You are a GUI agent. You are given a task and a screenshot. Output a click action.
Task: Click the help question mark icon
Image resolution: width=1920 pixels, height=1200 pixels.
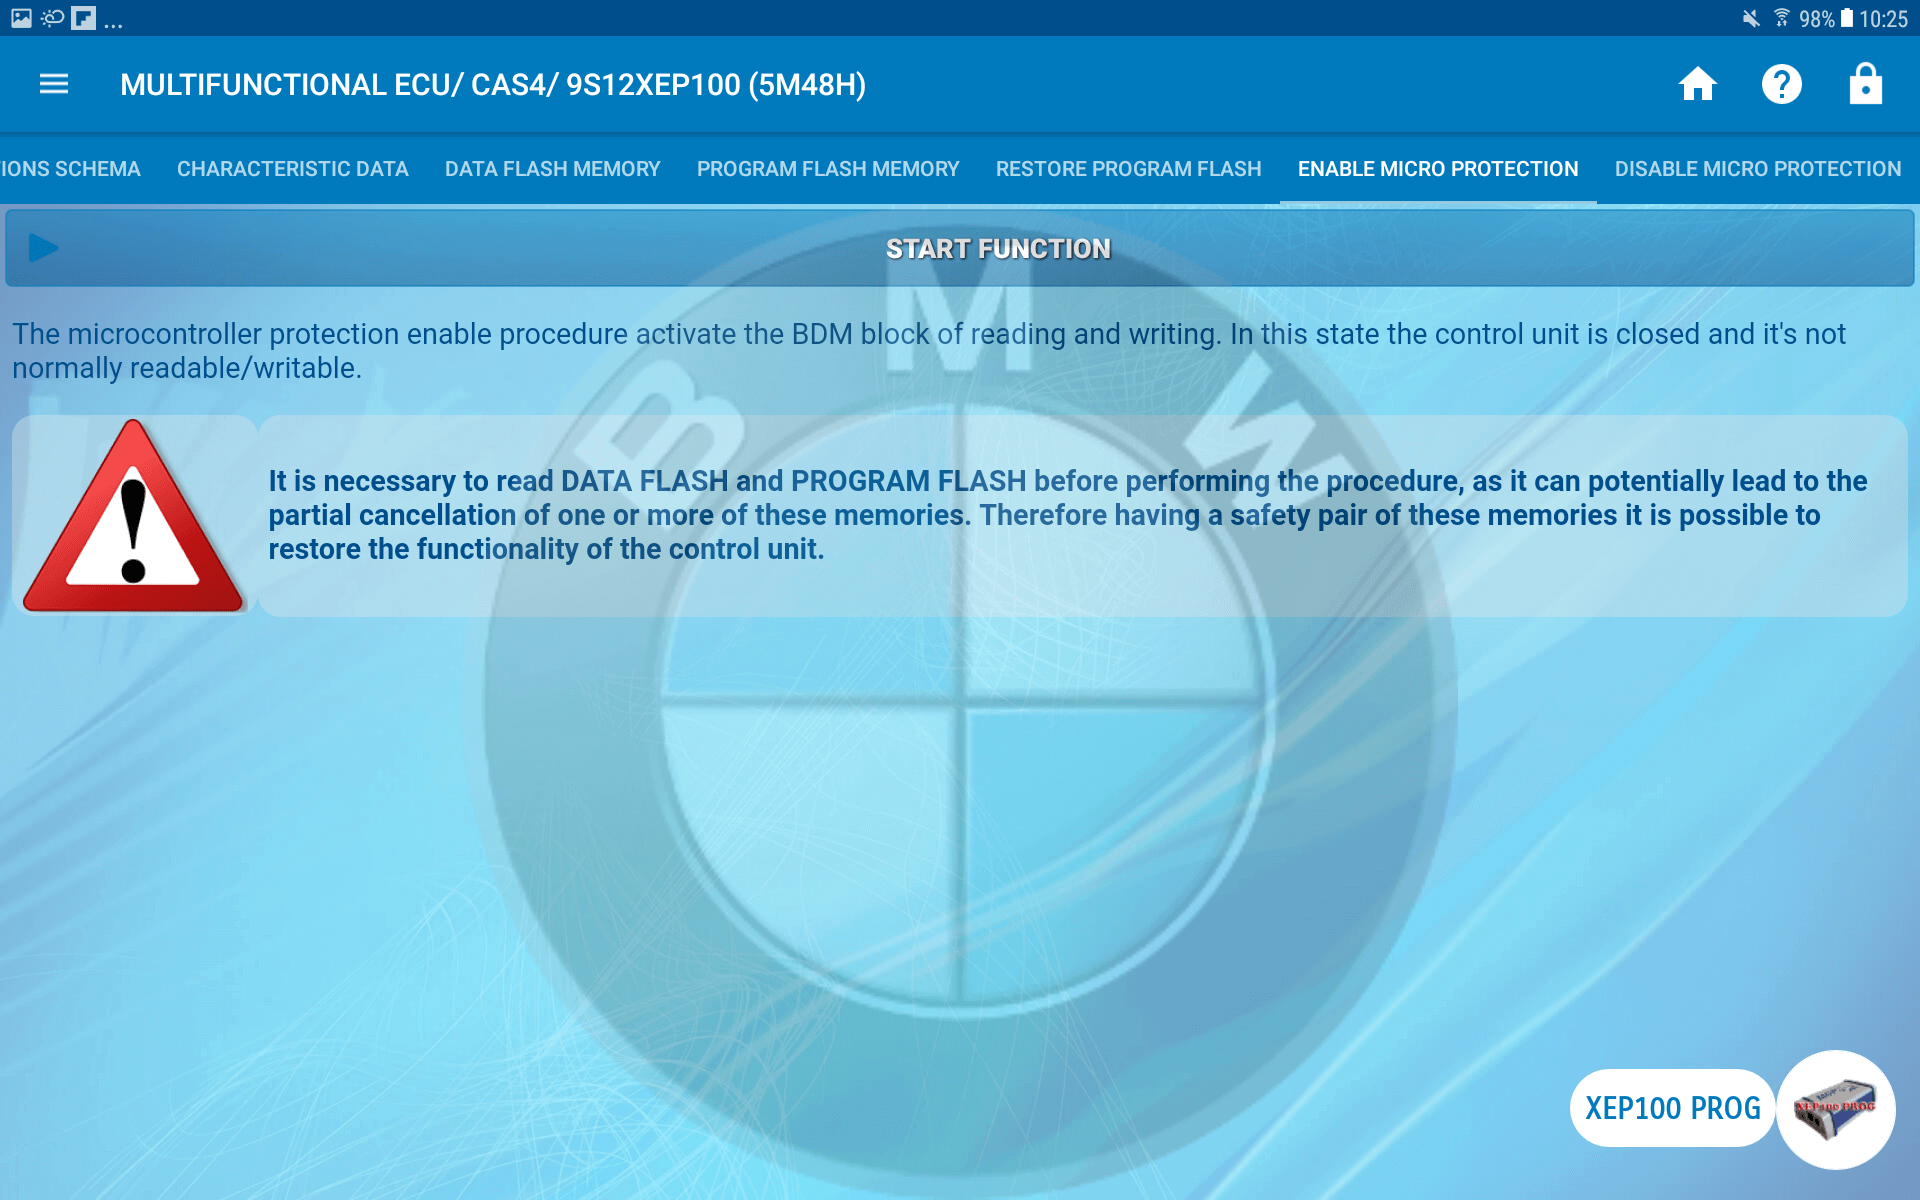point(1782,83)
